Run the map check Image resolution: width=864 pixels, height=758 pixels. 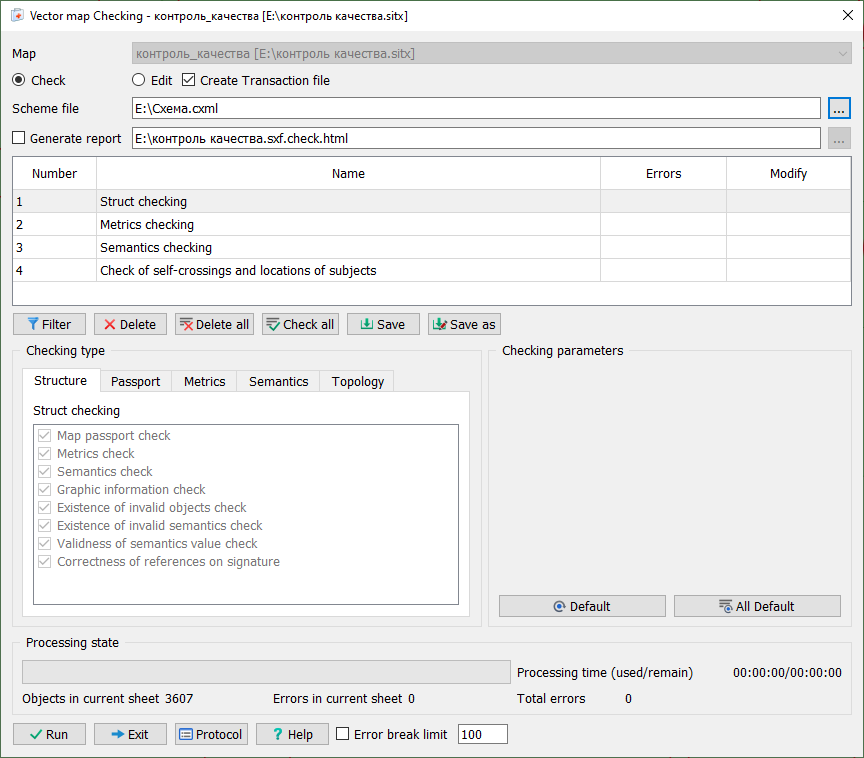49,734
